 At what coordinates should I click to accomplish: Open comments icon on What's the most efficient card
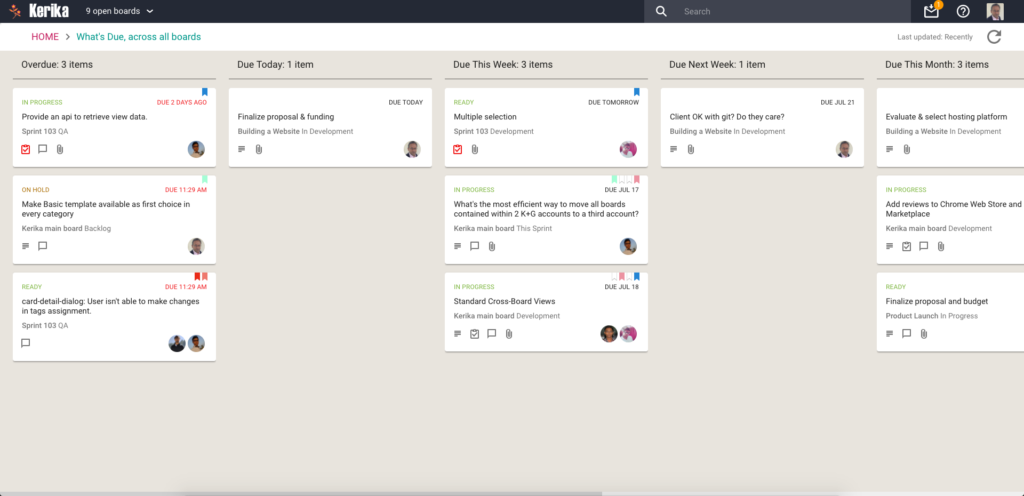(475, 246)
